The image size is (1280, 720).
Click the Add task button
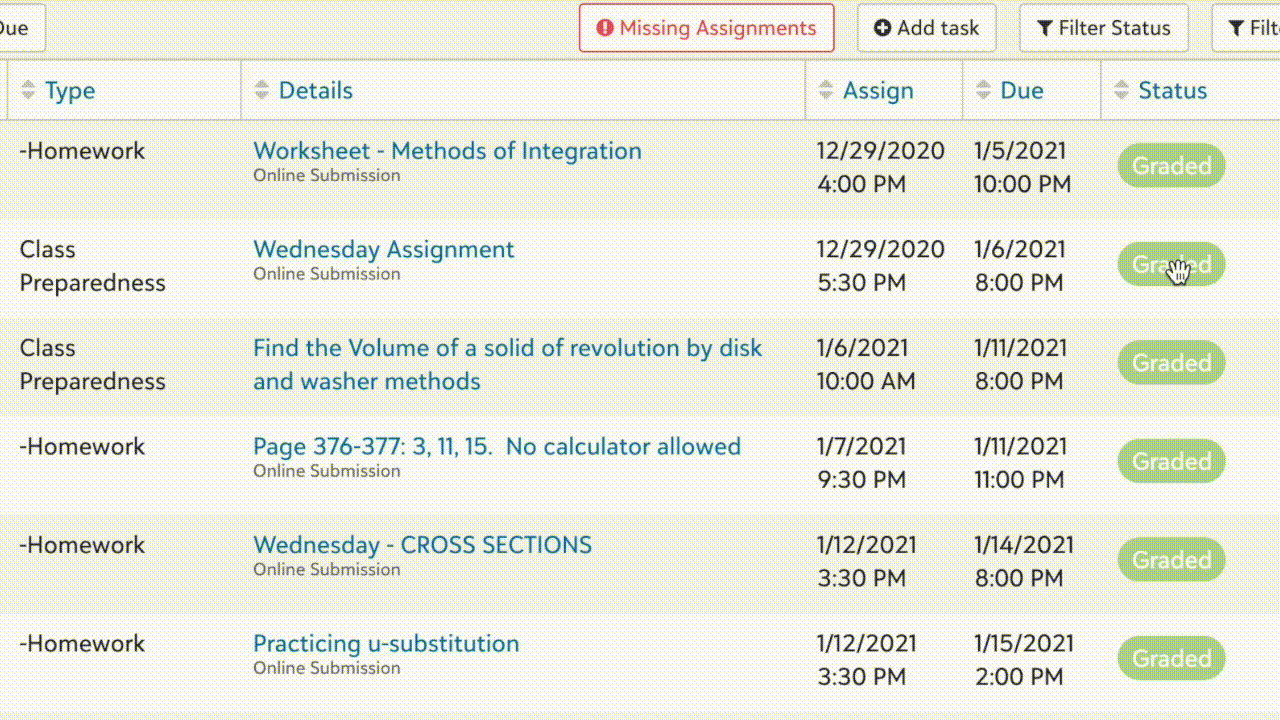pos(926,28)
